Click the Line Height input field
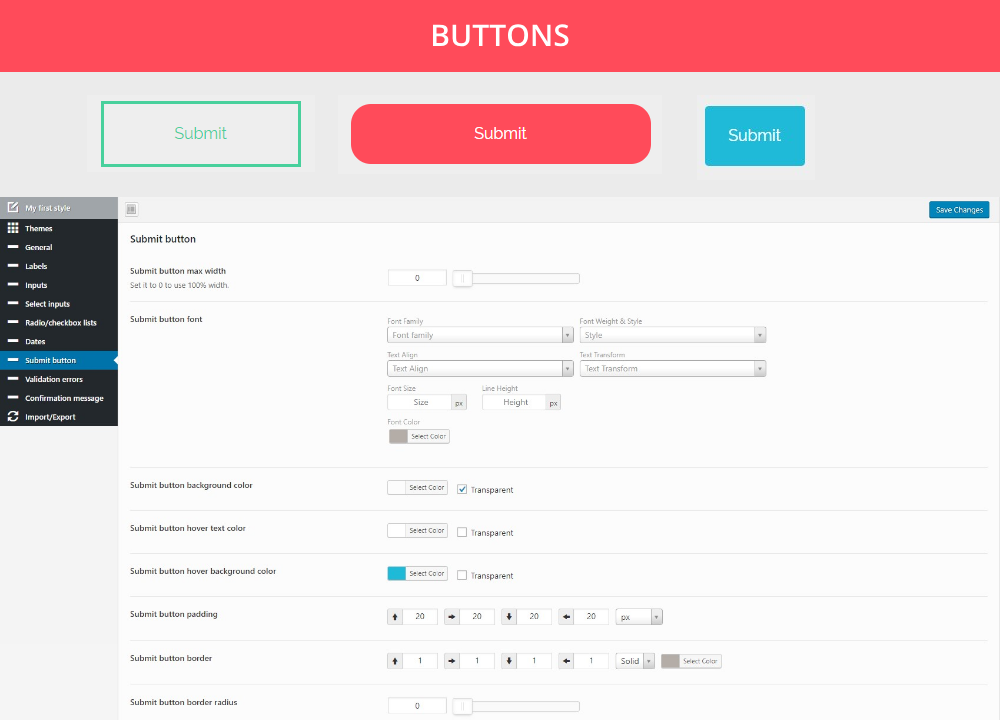Image resolution: width=1000 pixels, height=720 pixels. [515, 402]
